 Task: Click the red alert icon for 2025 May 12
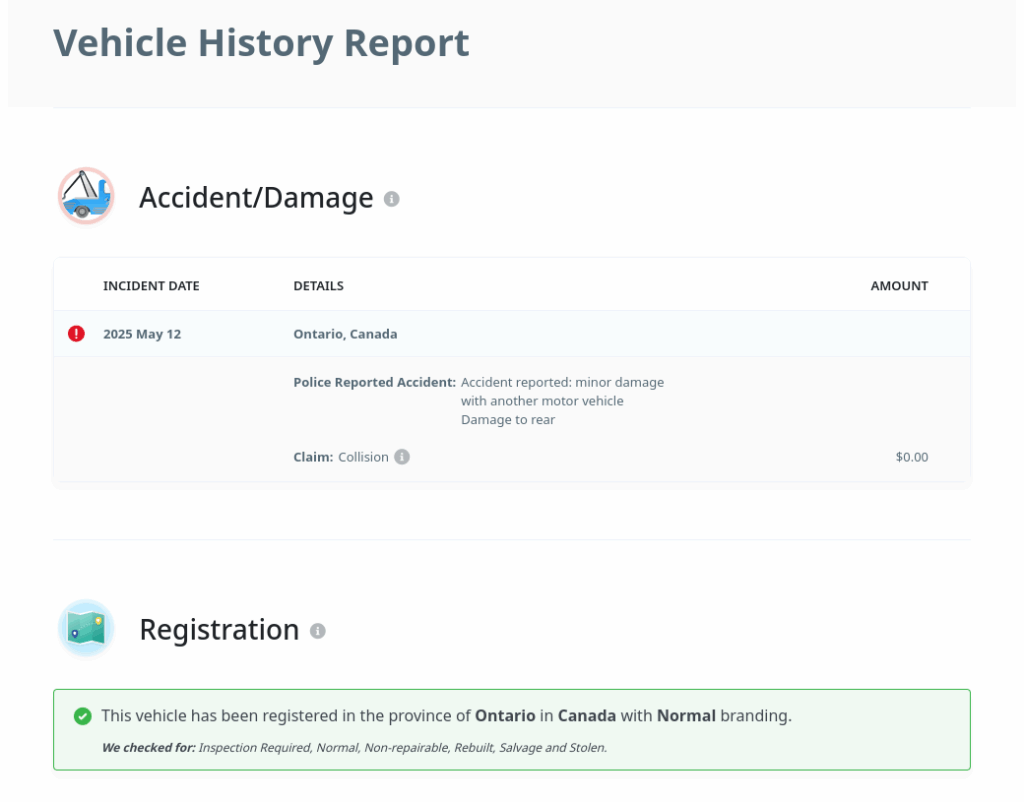click(x=76, y=334)
